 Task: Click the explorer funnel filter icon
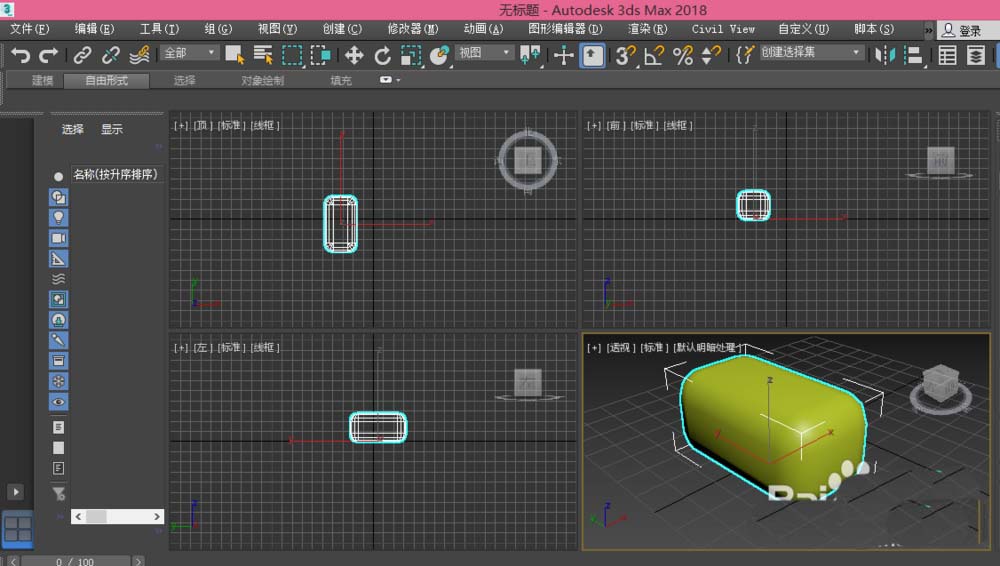(x=58, y=493)
